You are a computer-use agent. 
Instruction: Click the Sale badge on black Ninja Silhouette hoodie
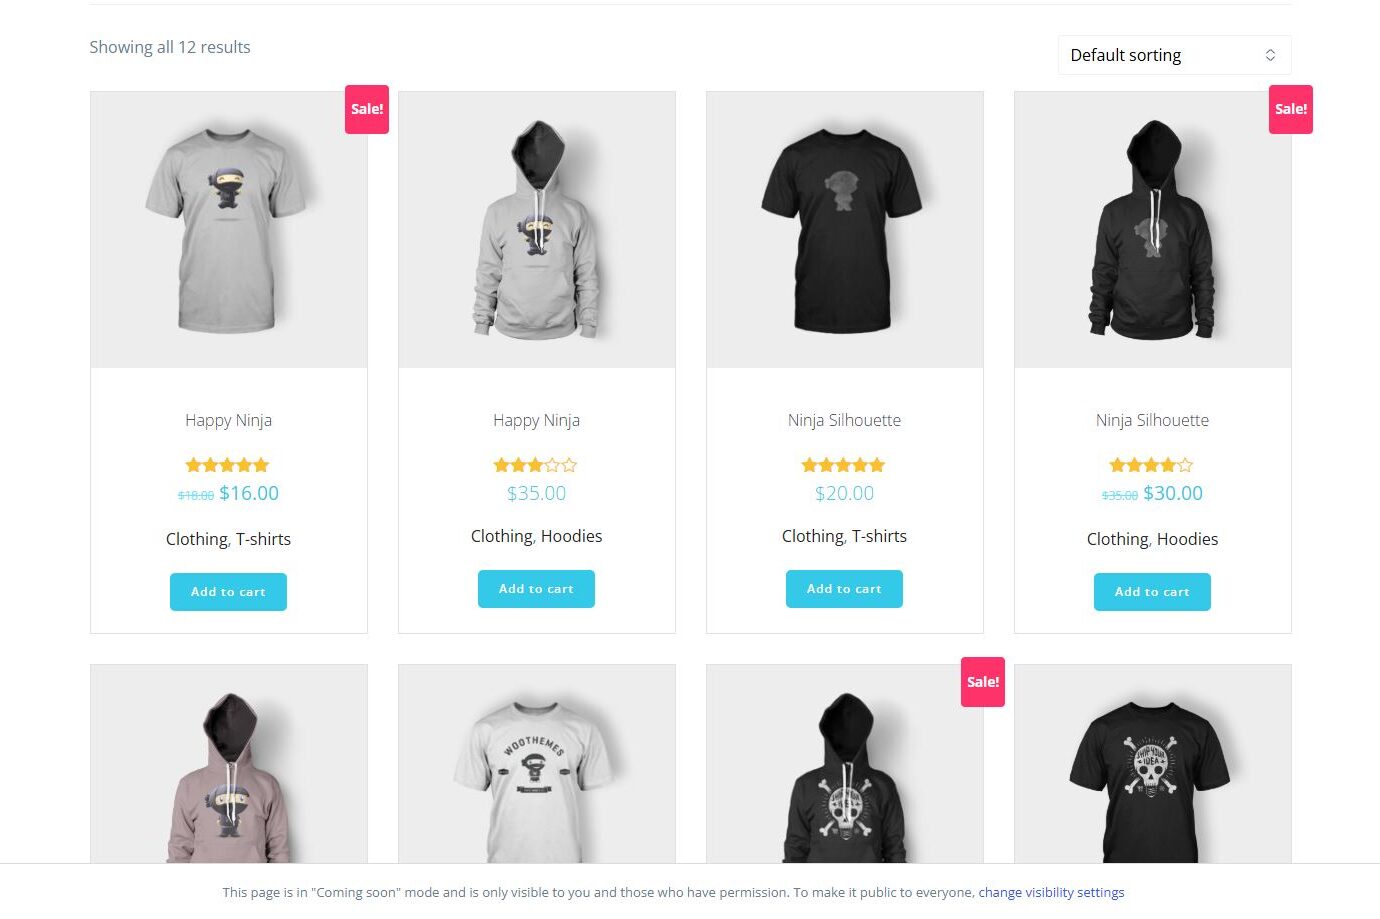click(x=1291, y=109)
